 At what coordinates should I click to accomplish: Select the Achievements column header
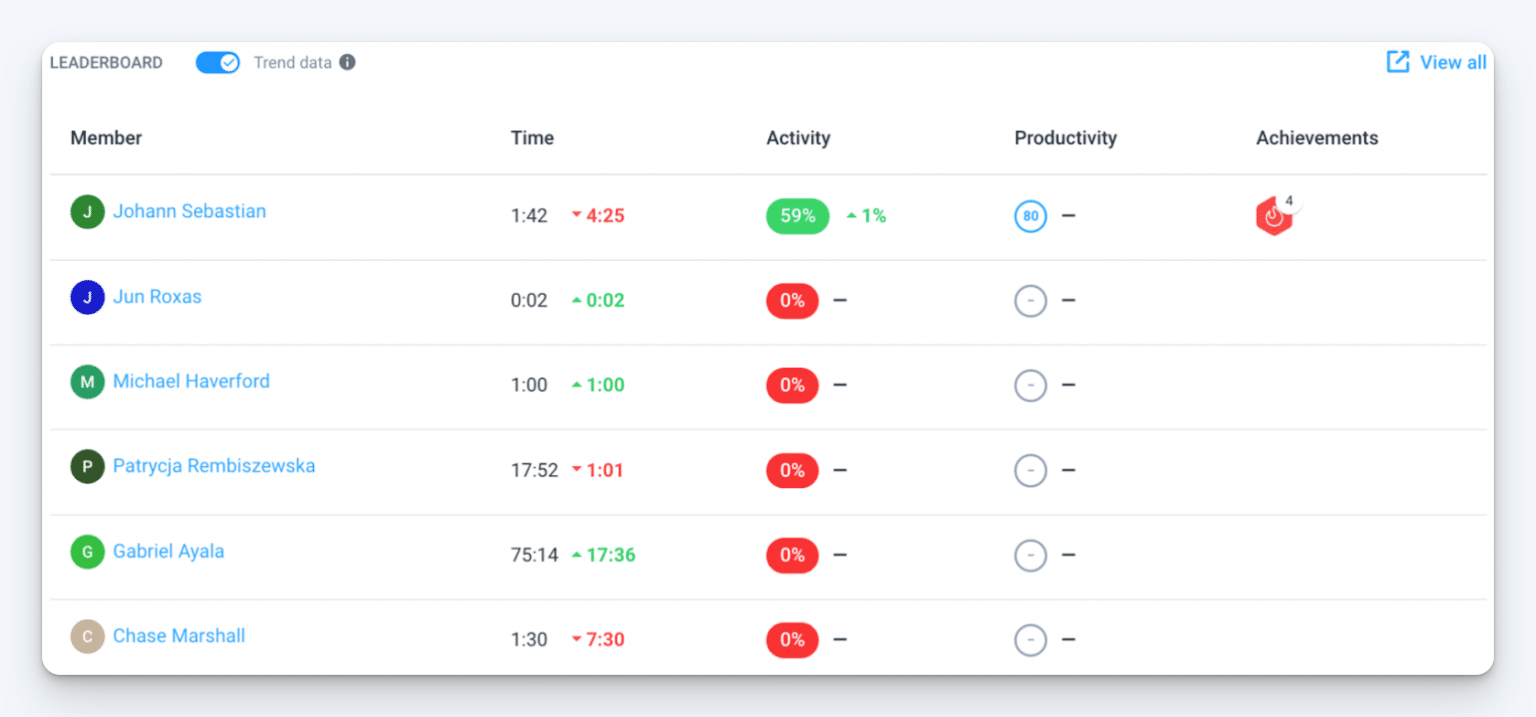(1317, 138)
